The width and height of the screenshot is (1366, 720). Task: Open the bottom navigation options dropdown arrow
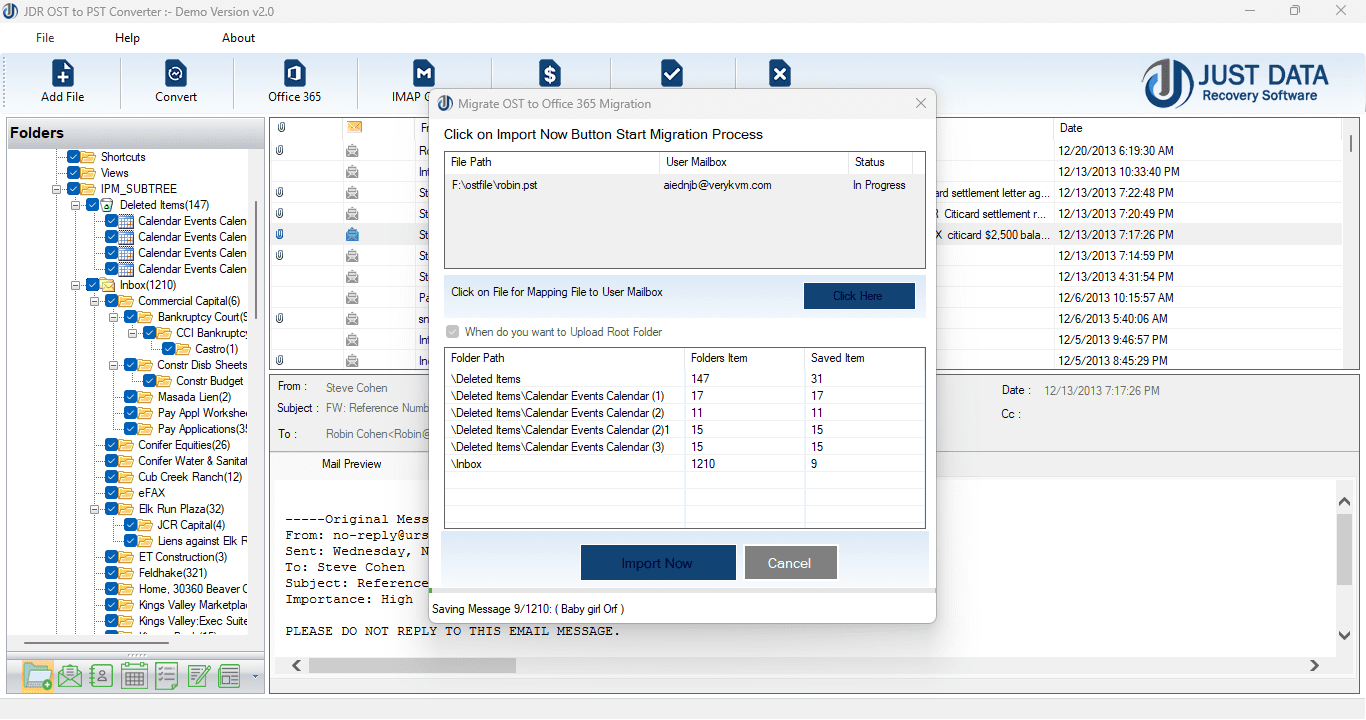[255, 677]
